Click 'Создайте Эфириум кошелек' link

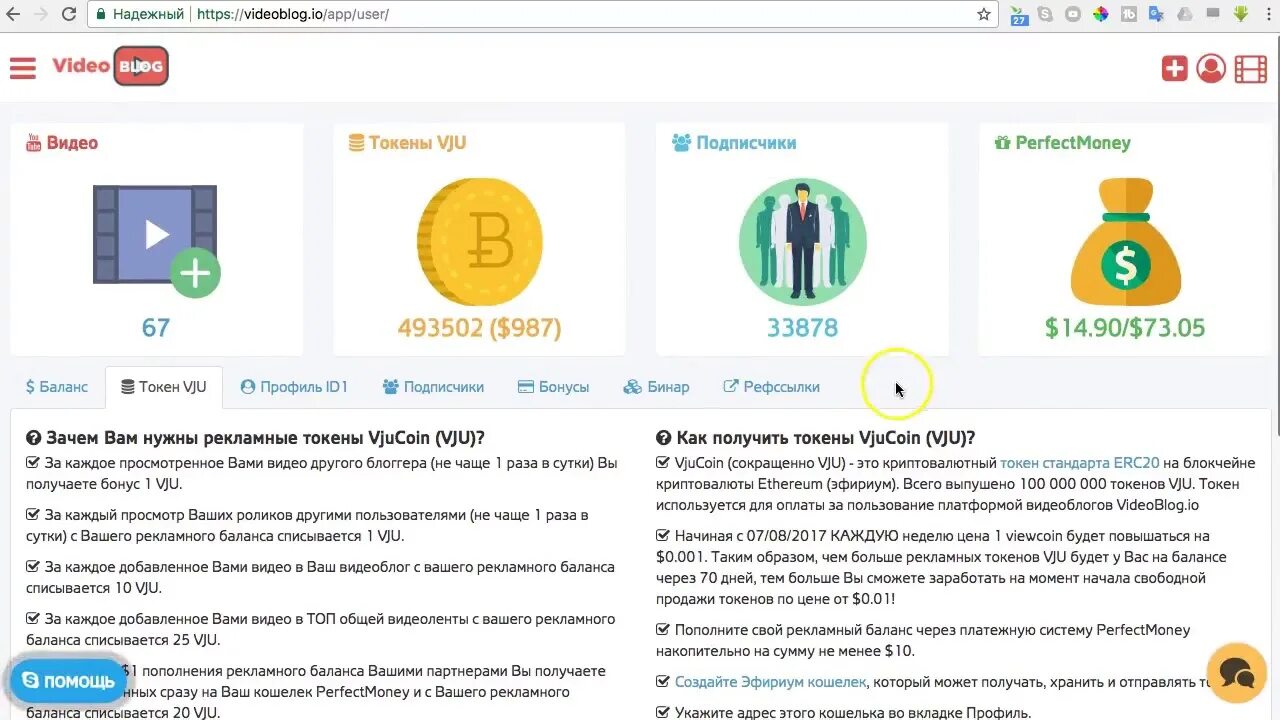pyautogui.click(x=770, y=682)
